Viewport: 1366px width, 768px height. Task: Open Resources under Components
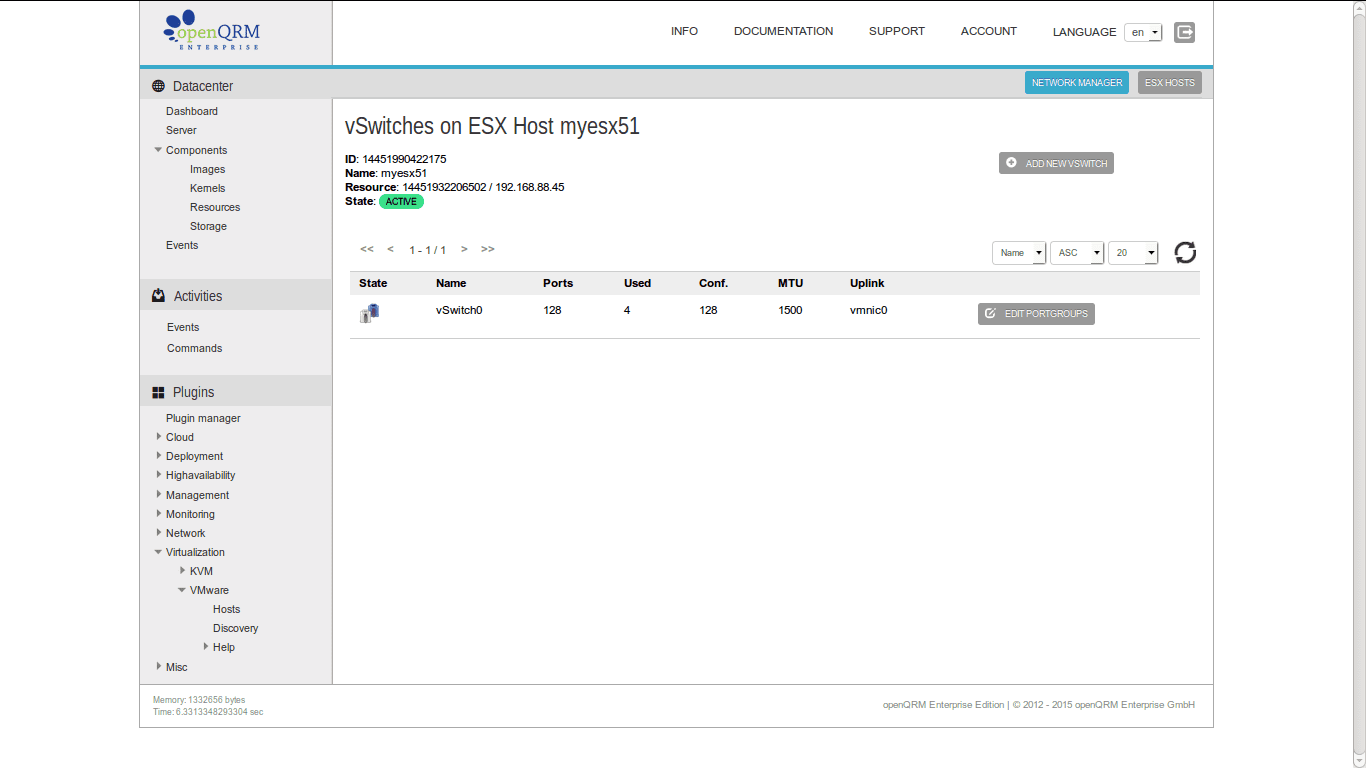(x=215, y=207)
